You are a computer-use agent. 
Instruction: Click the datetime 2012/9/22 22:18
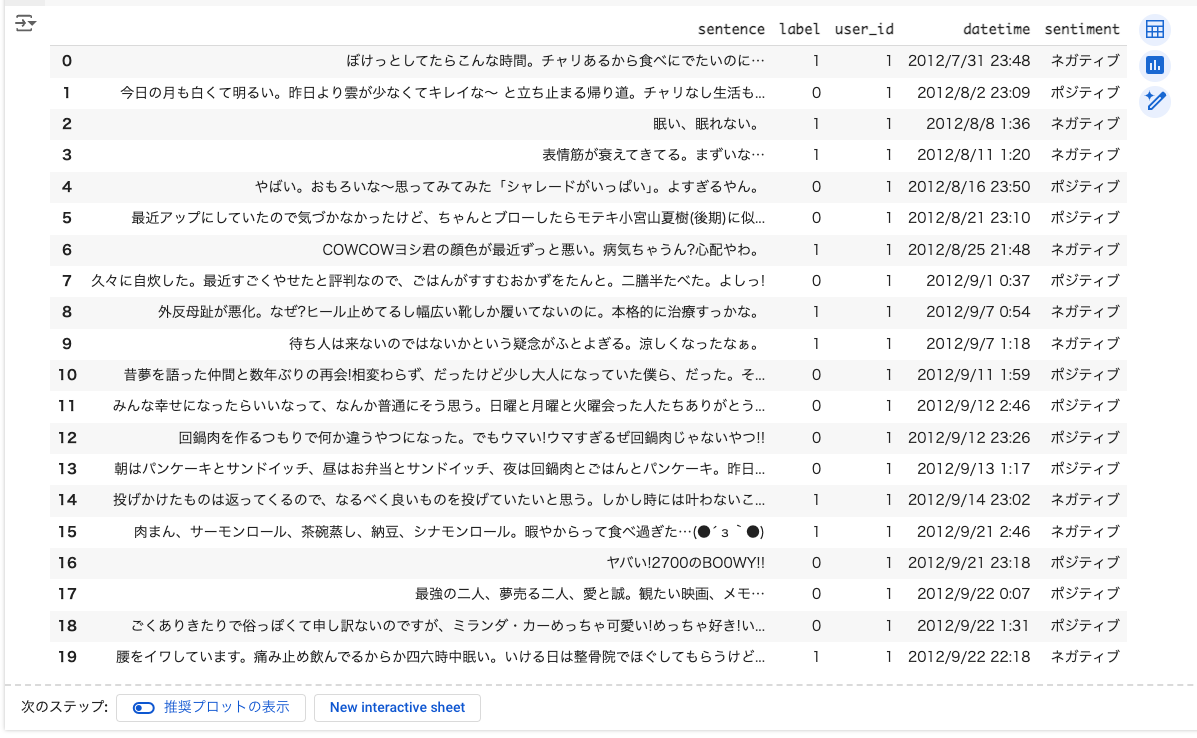point(969,656)
